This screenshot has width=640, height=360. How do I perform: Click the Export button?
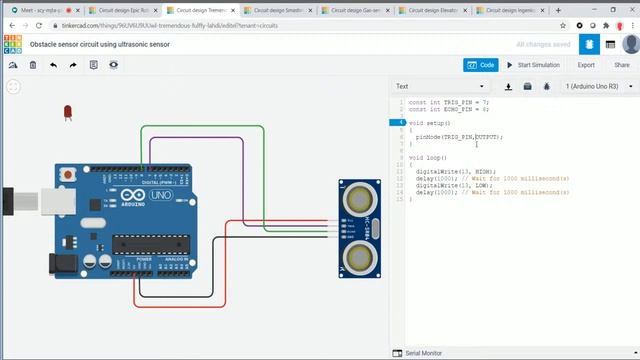click(x=586, y=65)
